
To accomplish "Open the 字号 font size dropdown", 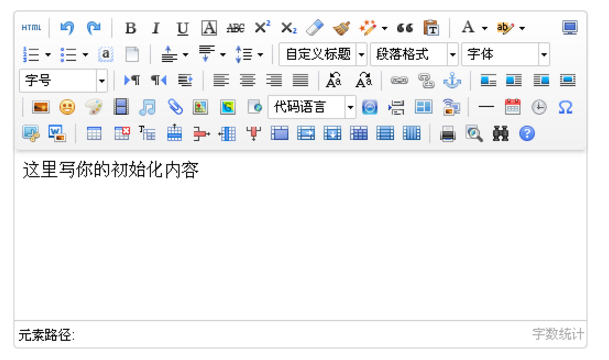I will [63, 81].
